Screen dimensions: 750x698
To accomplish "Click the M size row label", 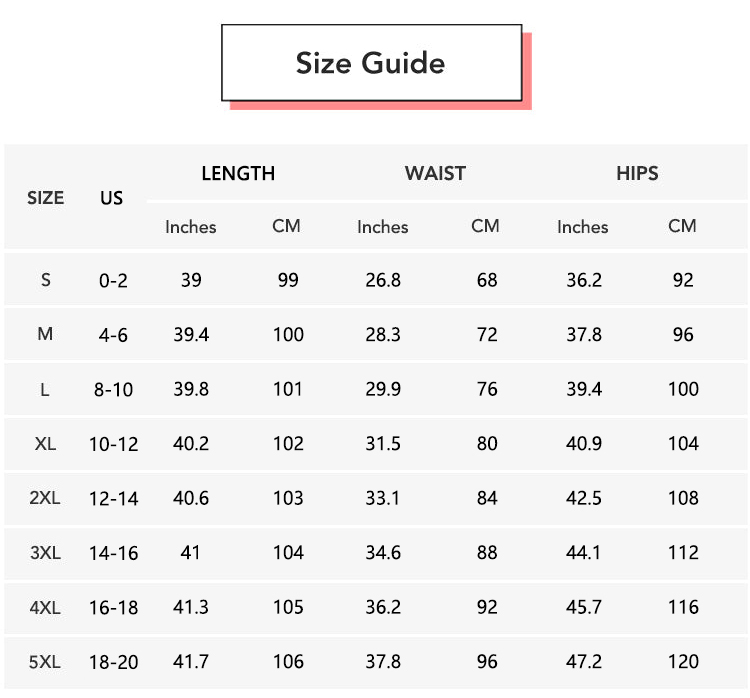I will click(x=45, y=334).
